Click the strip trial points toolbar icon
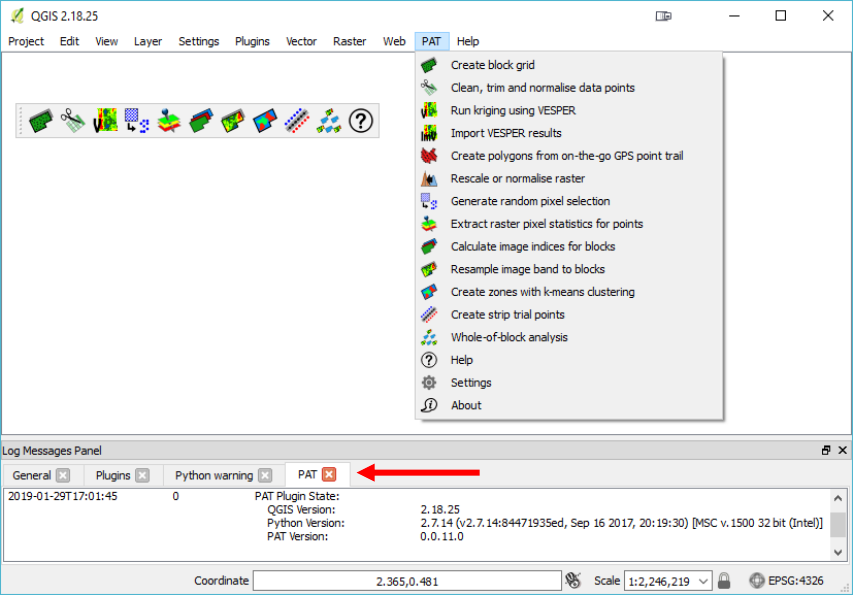The image size is (853, 595). pyautogui.click(x=297, y=121)
